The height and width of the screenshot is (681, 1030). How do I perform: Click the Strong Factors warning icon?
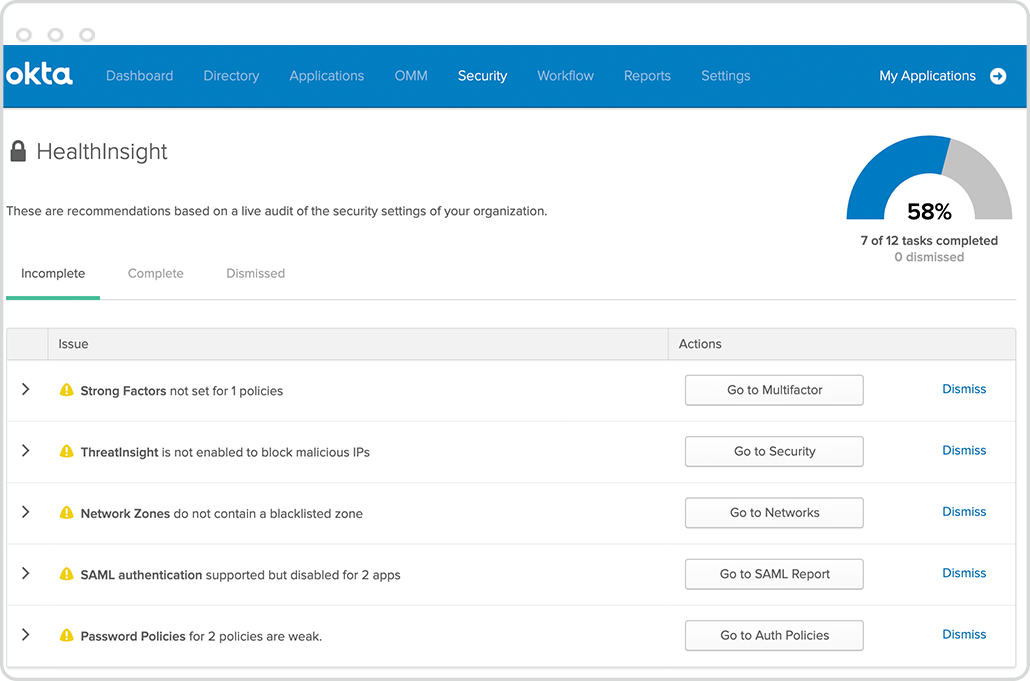67,390
